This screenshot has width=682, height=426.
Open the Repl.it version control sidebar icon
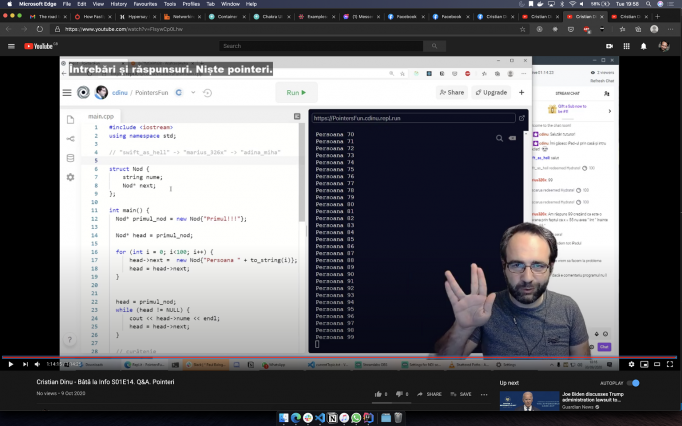click(70, 139)
